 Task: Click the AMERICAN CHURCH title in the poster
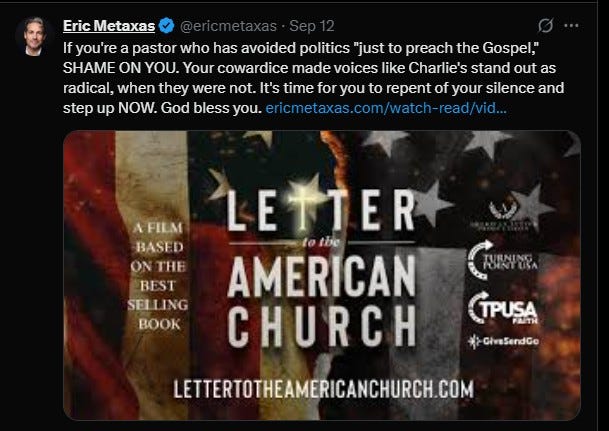click(322, 301)
